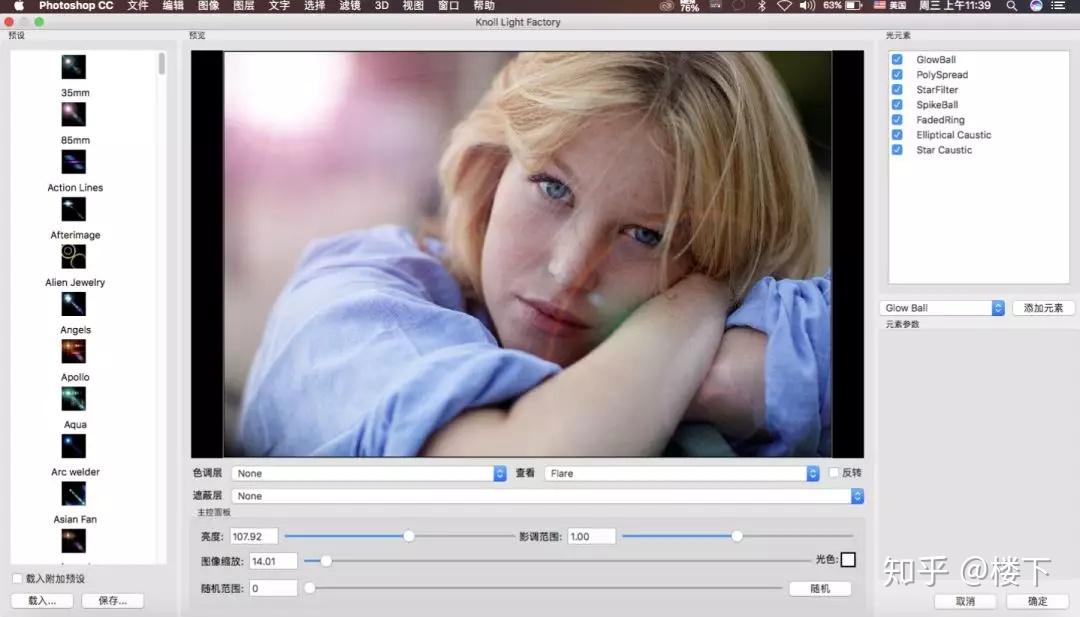Click the 载入... button
Screen dimensions: 1080x617
coord(43,600)
